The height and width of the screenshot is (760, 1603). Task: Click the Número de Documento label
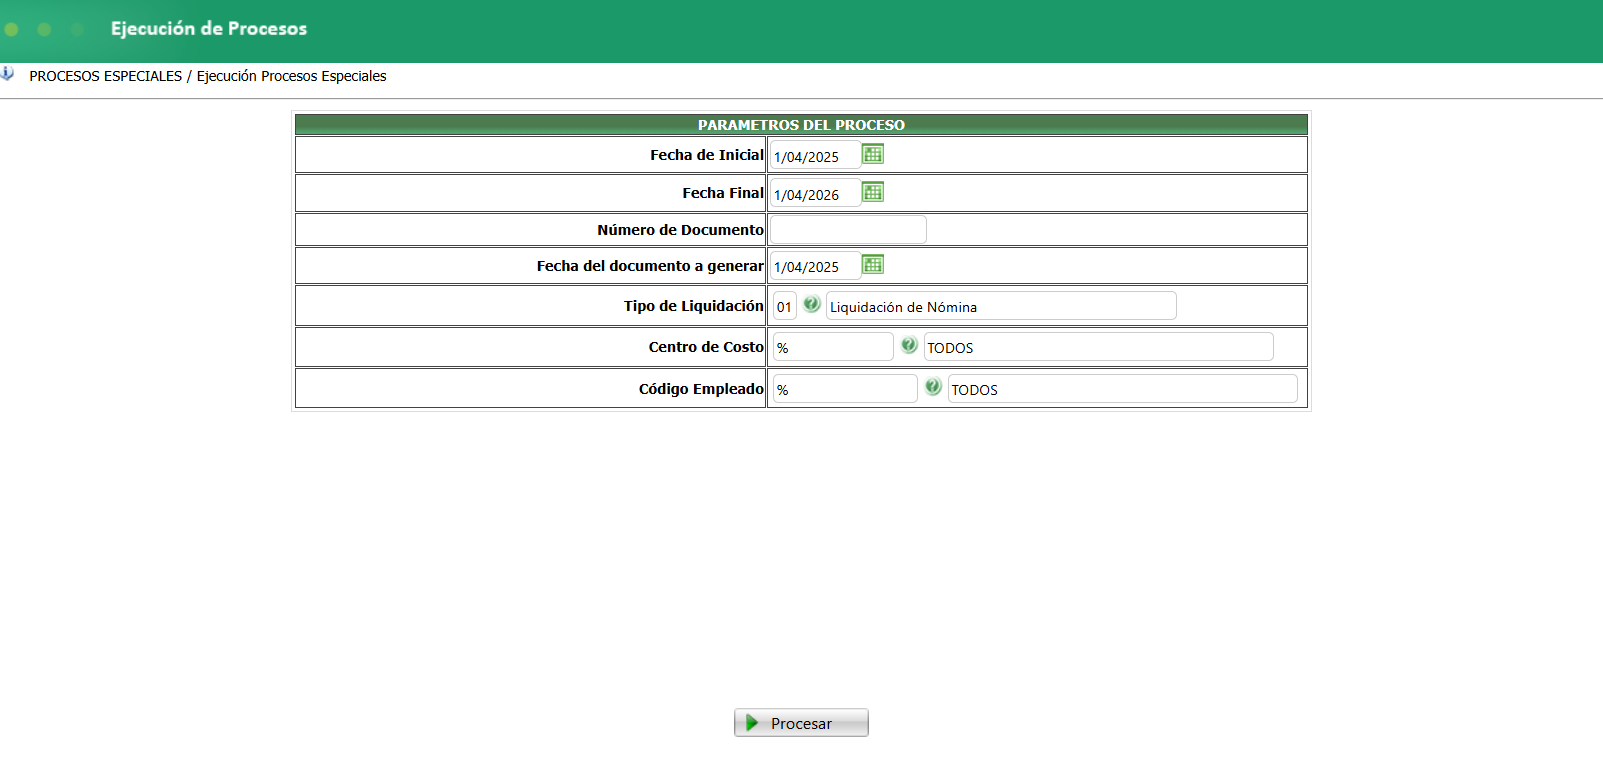pos(680,230)
